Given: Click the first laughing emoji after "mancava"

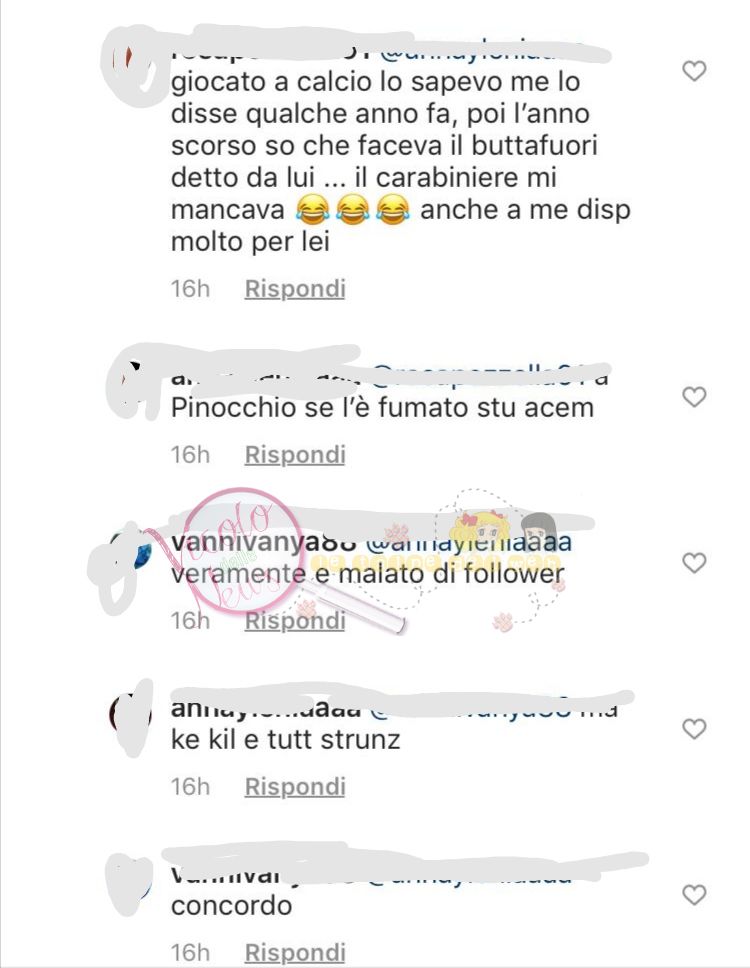Looking at the screenshot, I should point(312,210).
